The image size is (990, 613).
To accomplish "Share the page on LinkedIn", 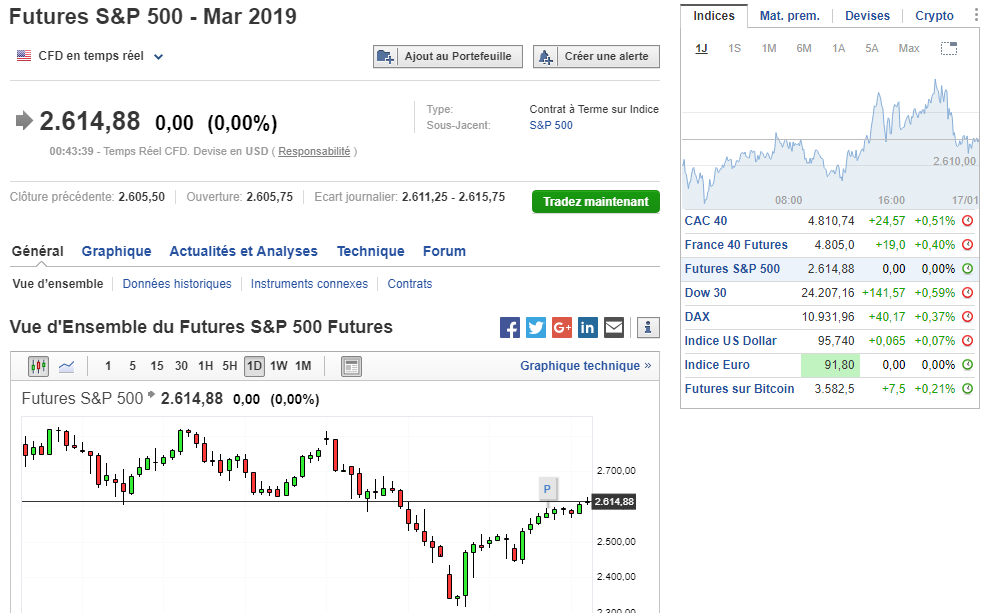I will [x=588, y=327].
